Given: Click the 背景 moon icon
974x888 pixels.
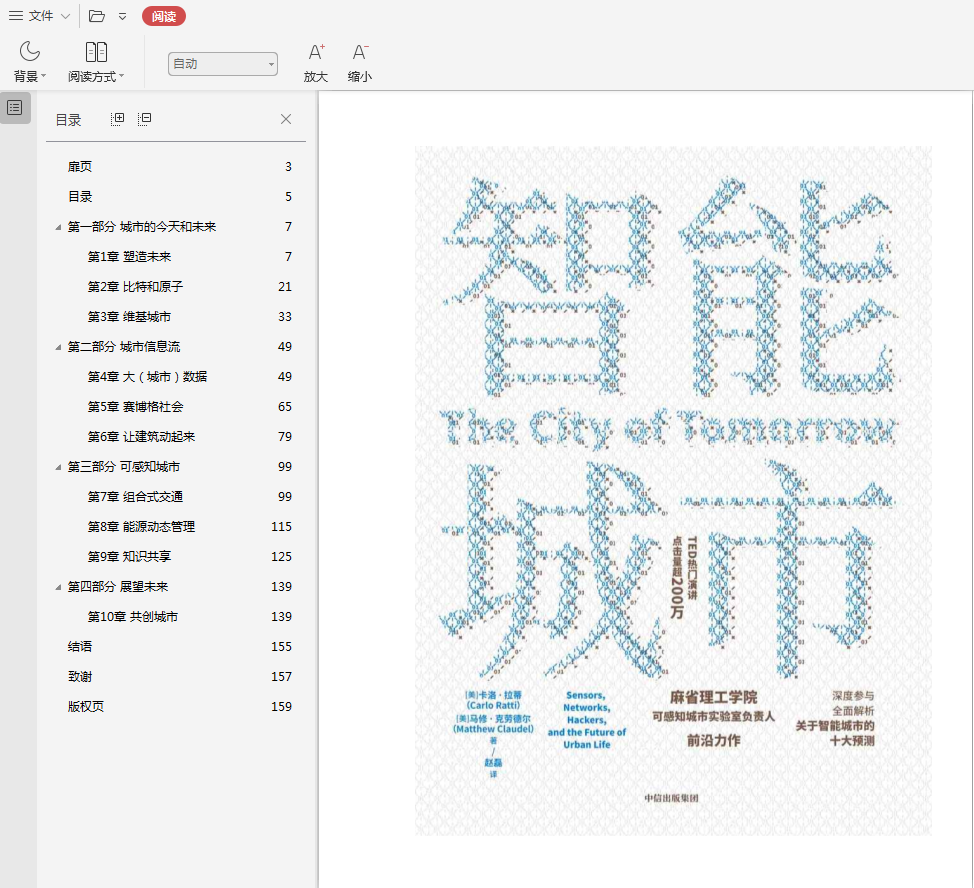Looking at the screenshot, I should (x=29, y=52).
